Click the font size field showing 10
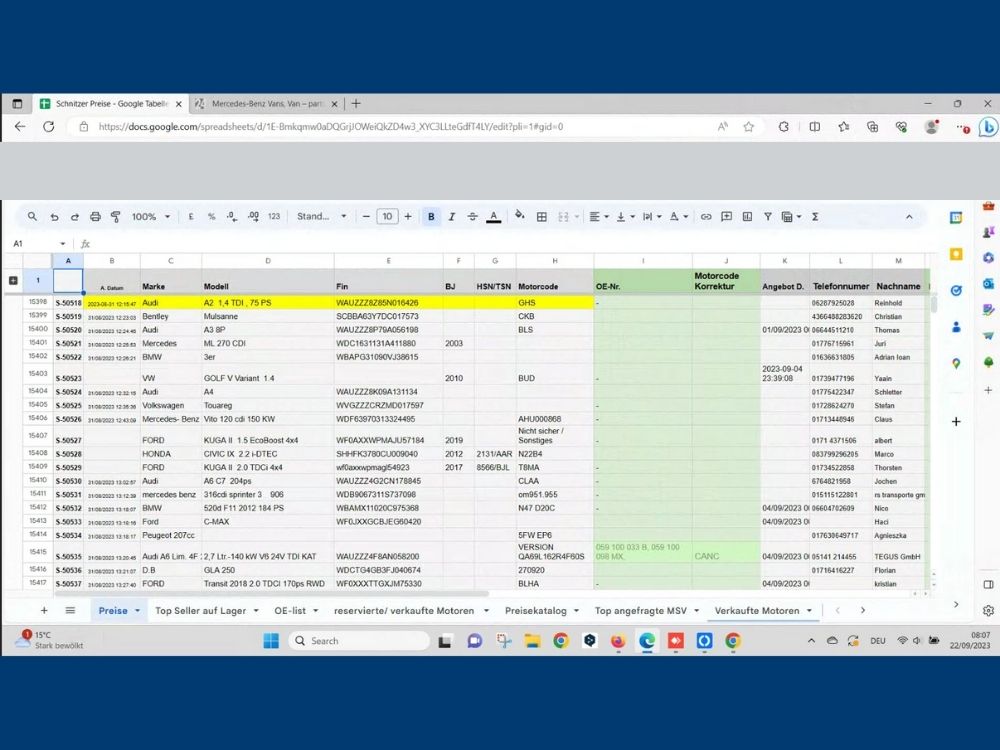 point(387,217)
